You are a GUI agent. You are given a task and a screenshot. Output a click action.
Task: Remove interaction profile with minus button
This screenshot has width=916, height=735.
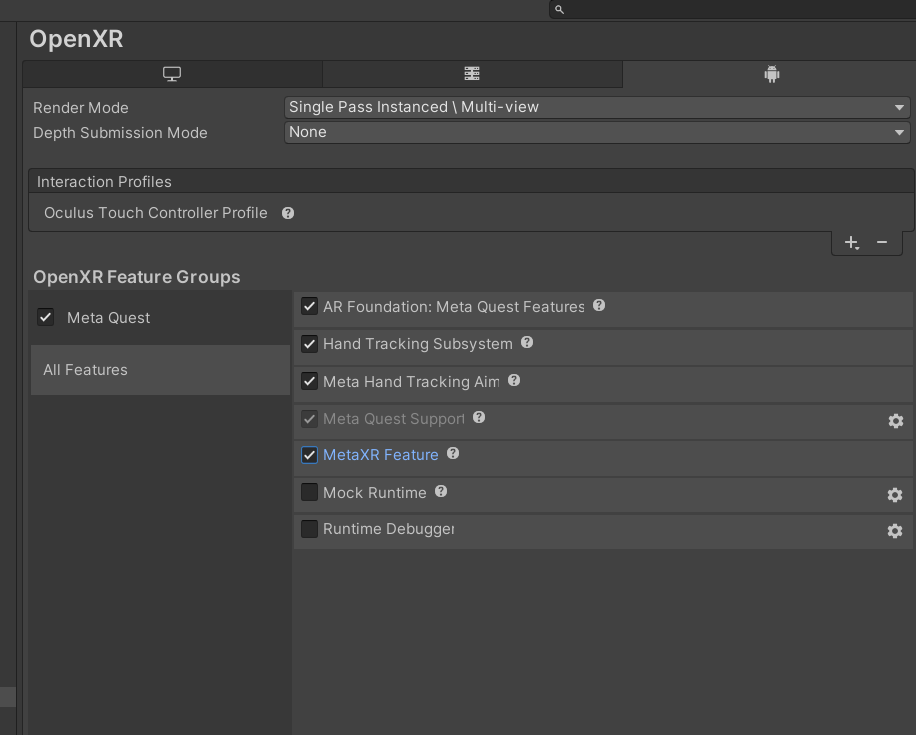point(882,242)
